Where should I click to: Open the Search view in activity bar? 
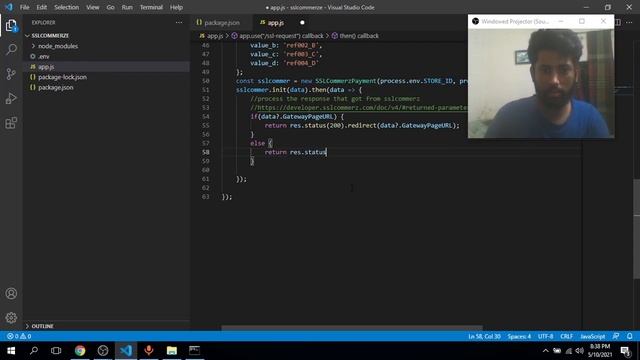pyautogui.click(x=11, y=50)
